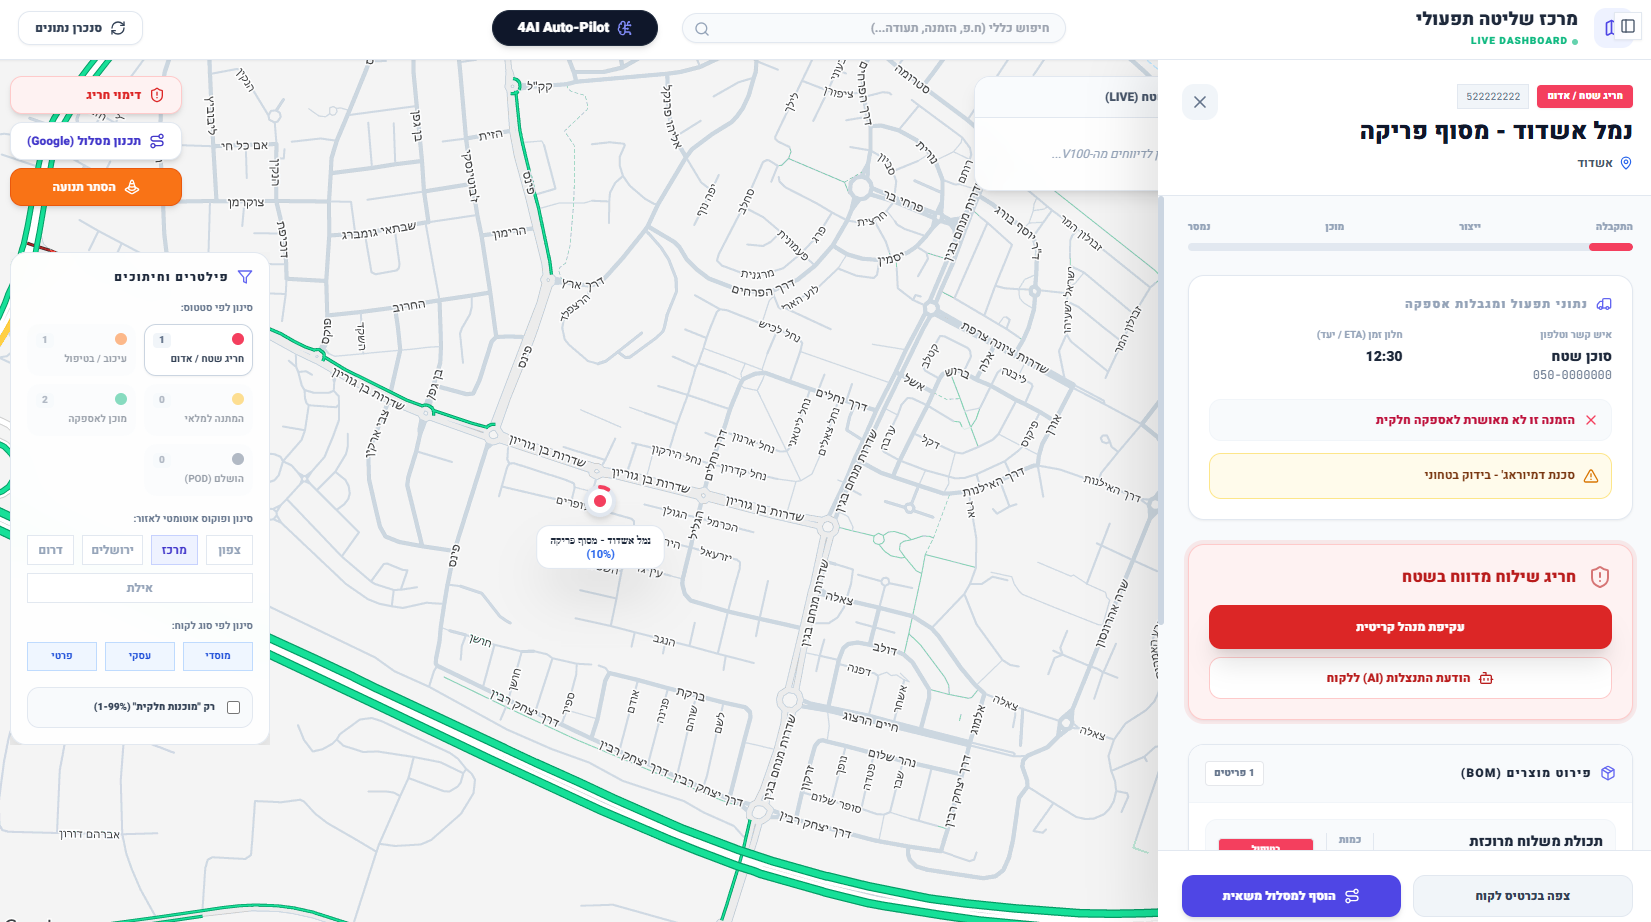Click the חריג שטח / אדום status badge
Image resolution: width=1651 pixels, height=922 pixels.
coord(1585,96)
